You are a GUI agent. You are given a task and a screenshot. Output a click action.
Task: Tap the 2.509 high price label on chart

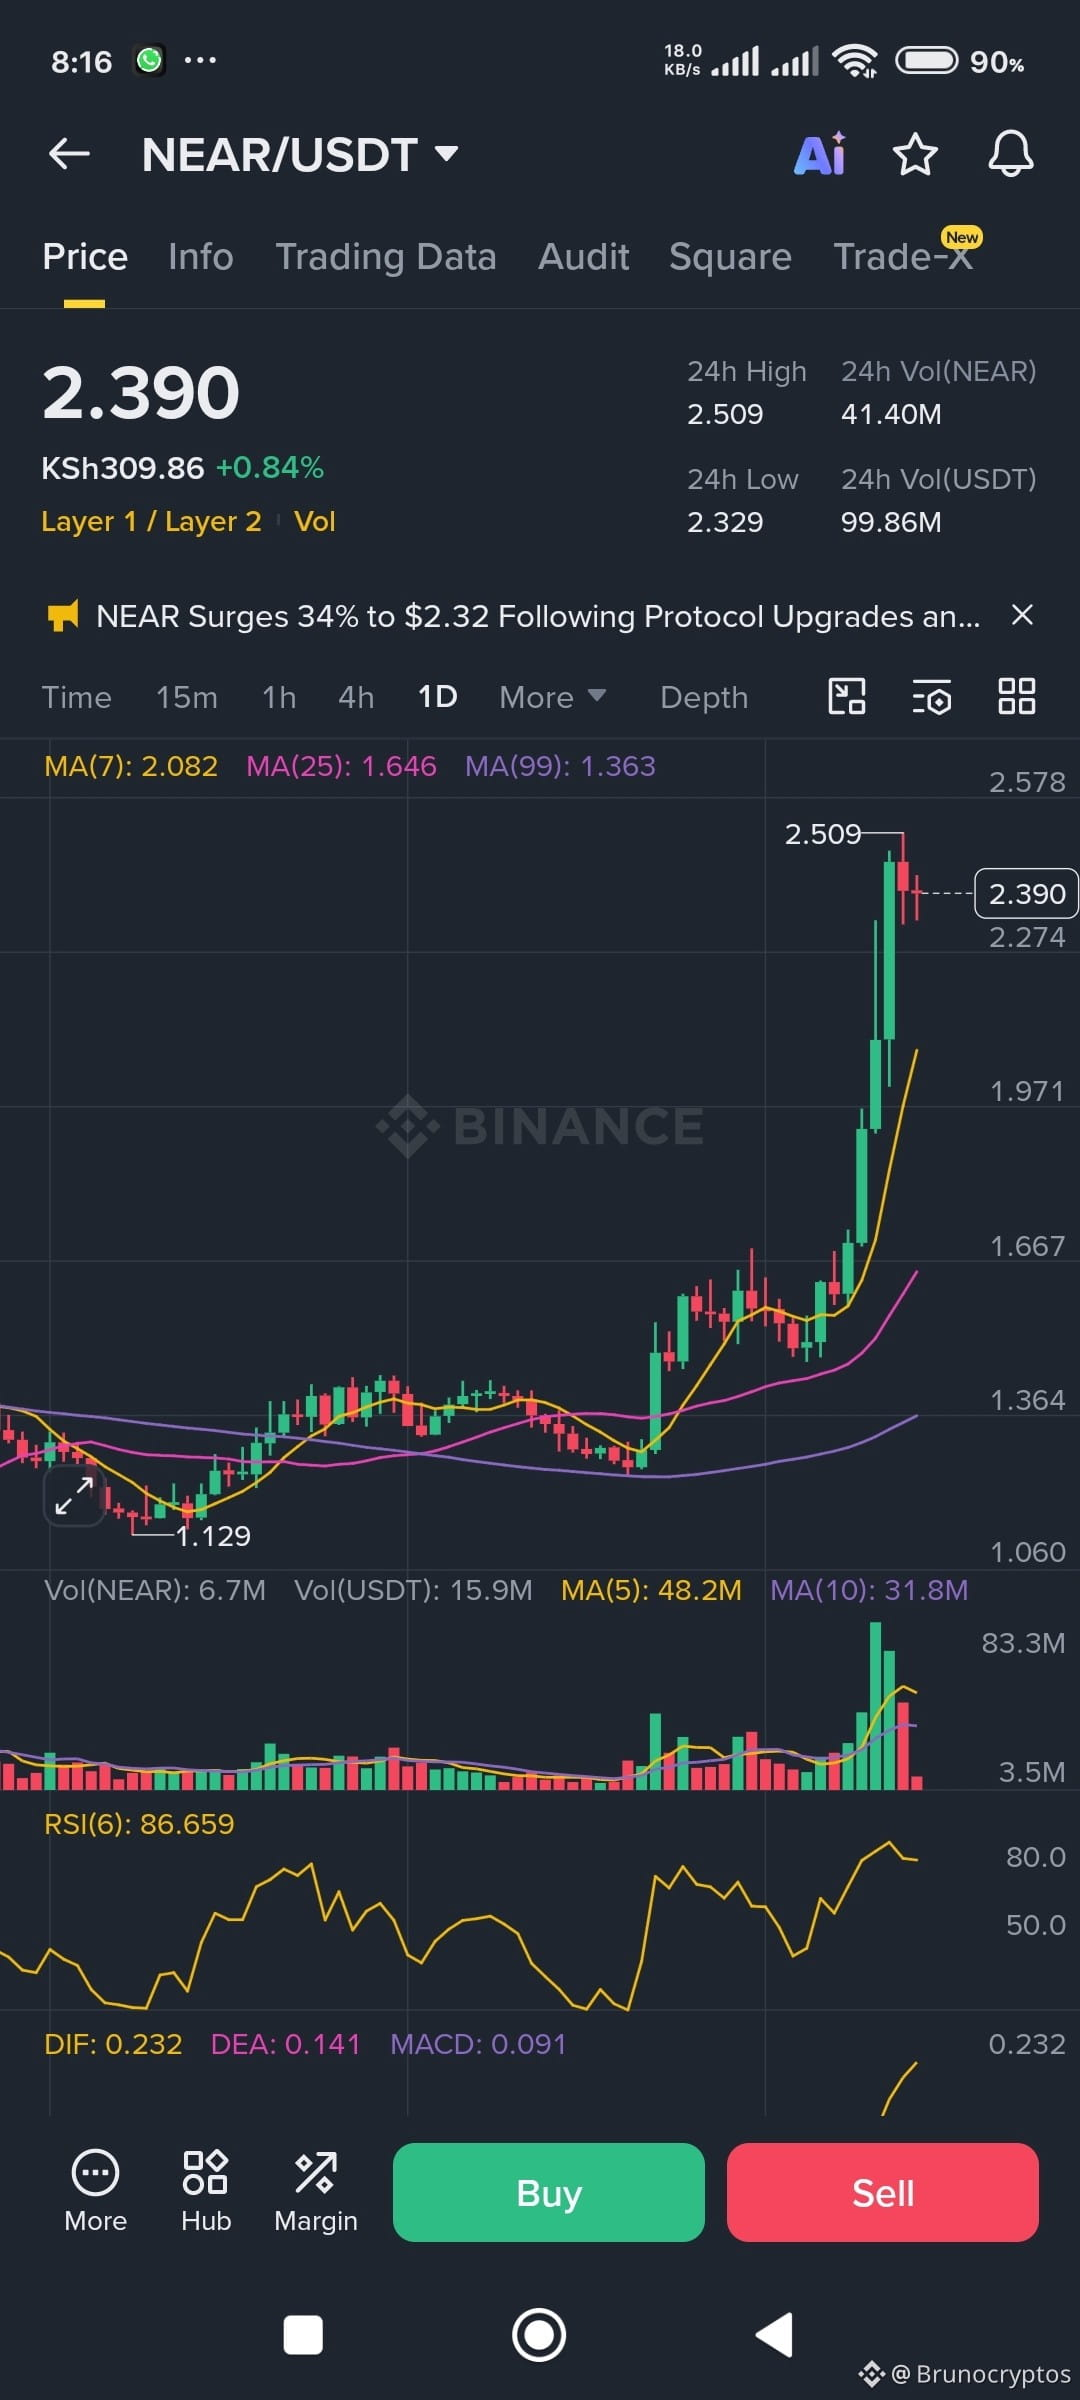822,834
